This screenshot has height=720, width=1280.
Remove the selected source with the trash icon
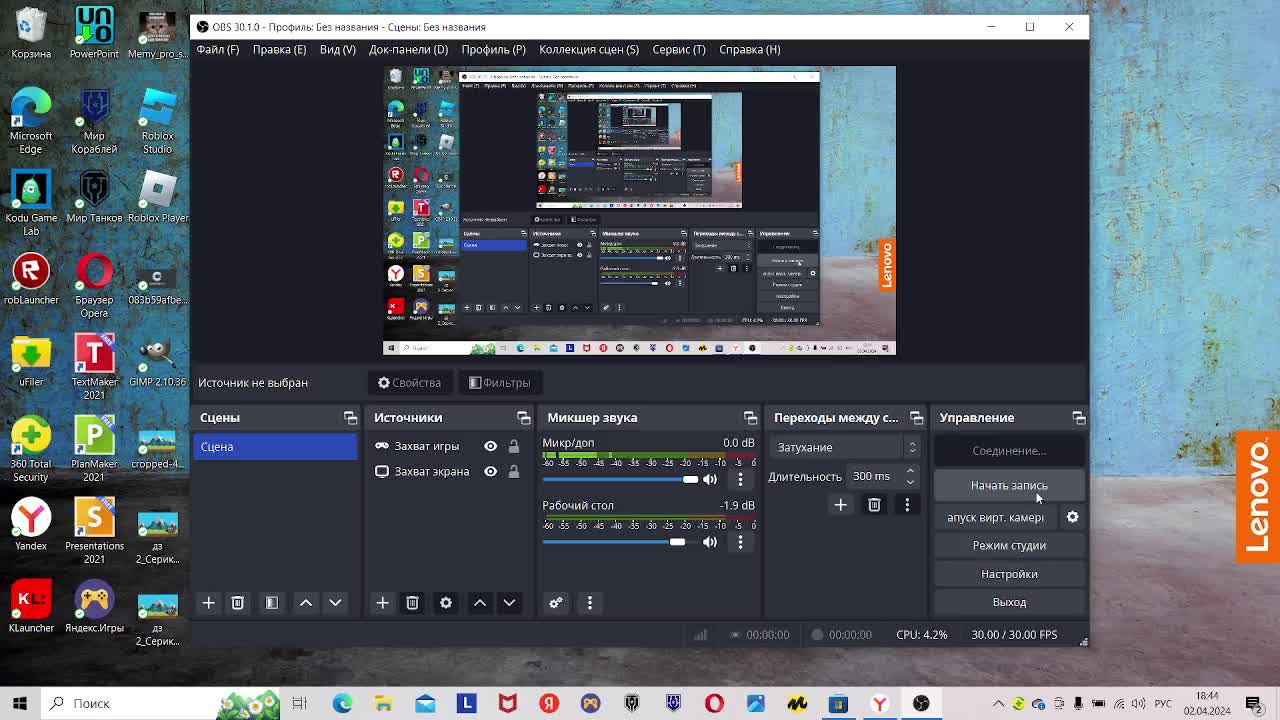tap(412, 603)
